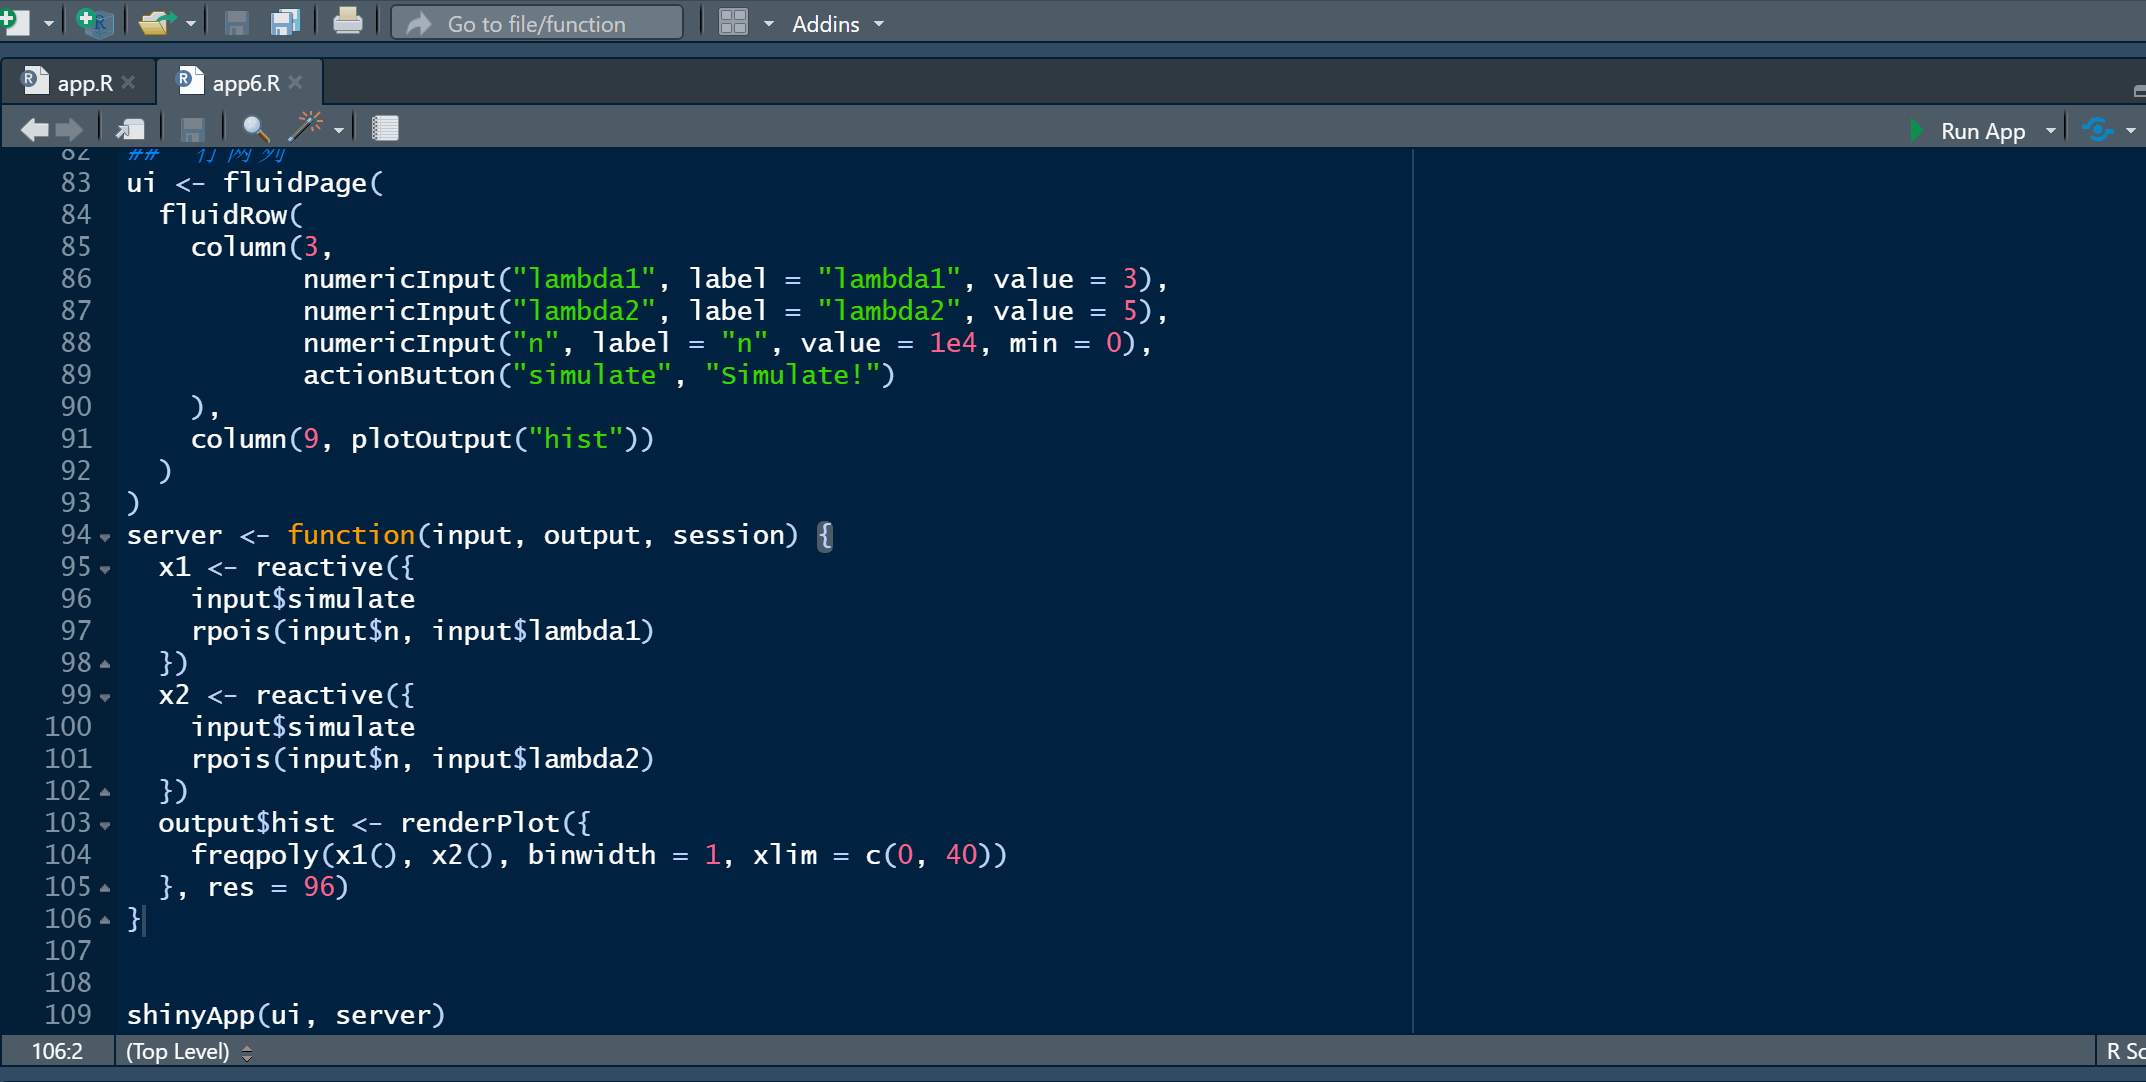Switch to the app.R tab
This screenshot has height=1082, width=2146.
click(84, 83)
